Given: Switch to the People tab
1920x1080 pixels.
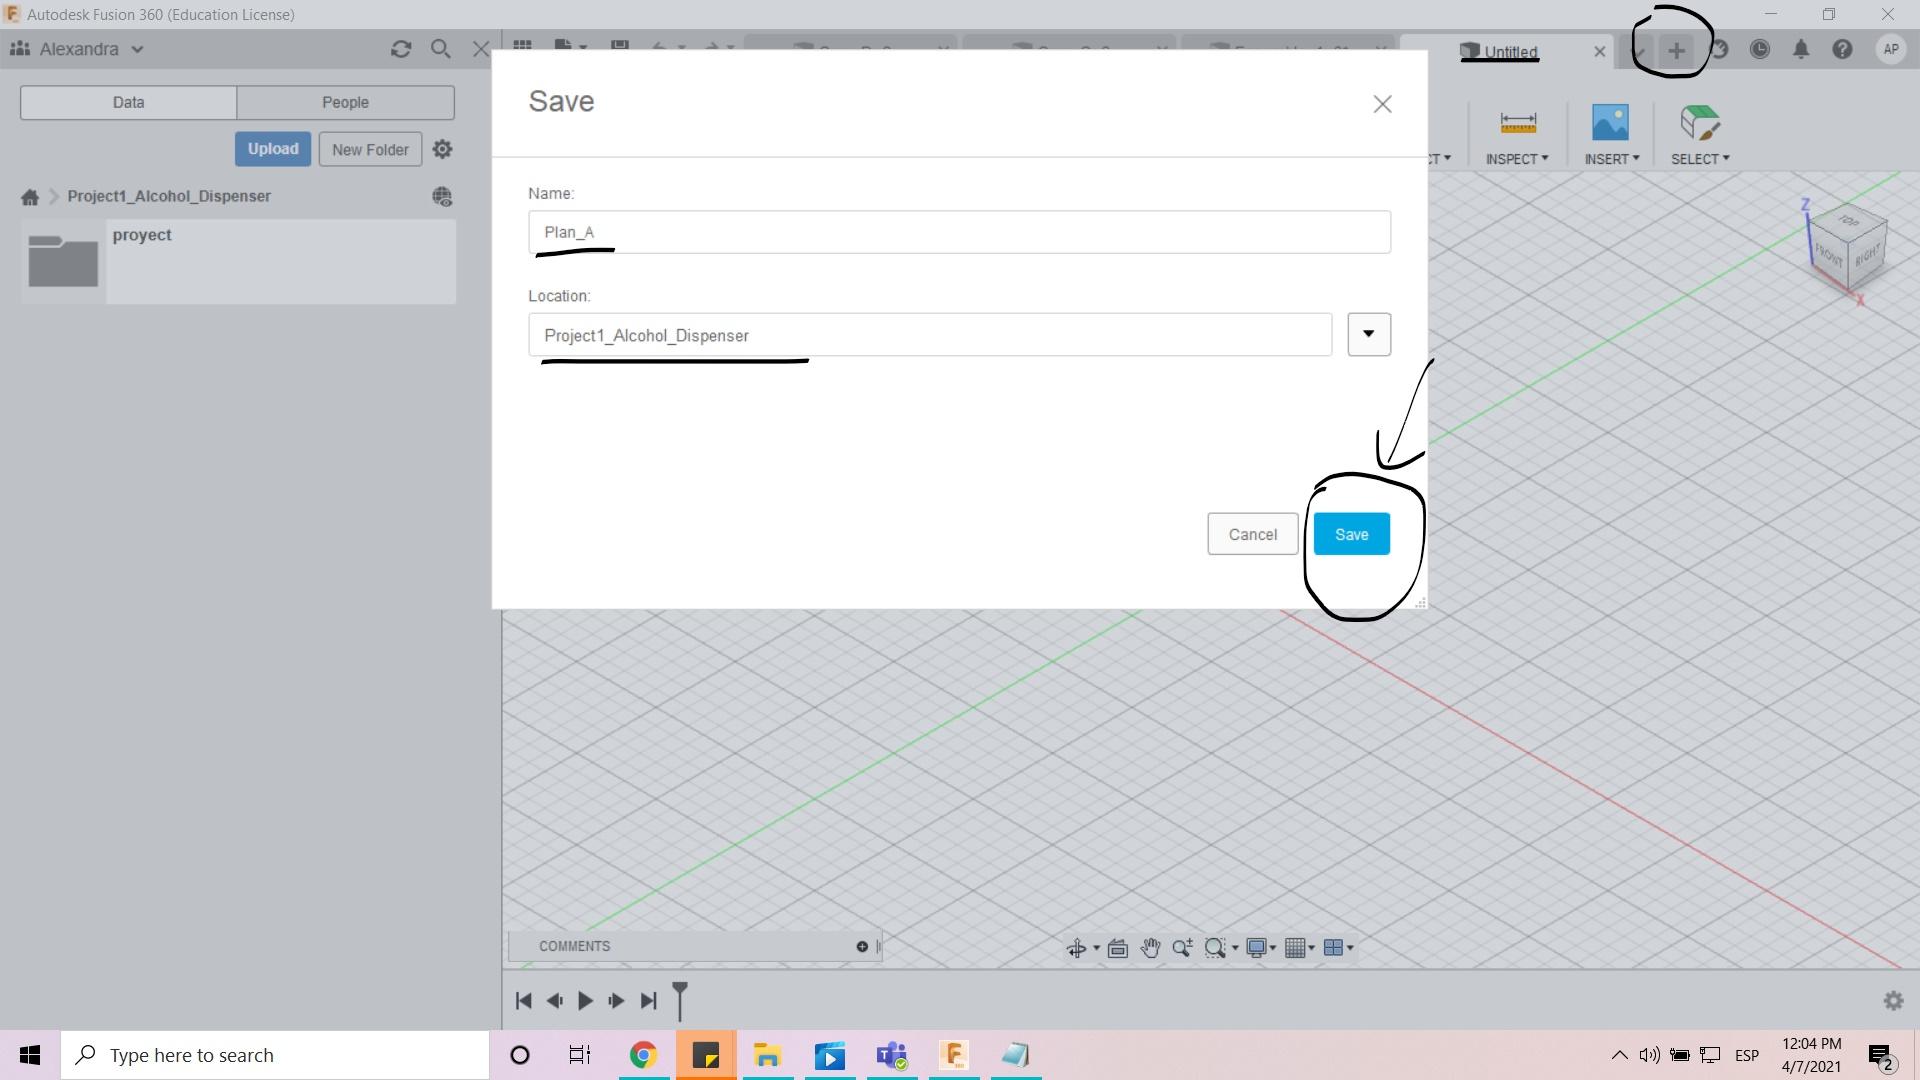Looking at the screenshot, I should point(345,102).
